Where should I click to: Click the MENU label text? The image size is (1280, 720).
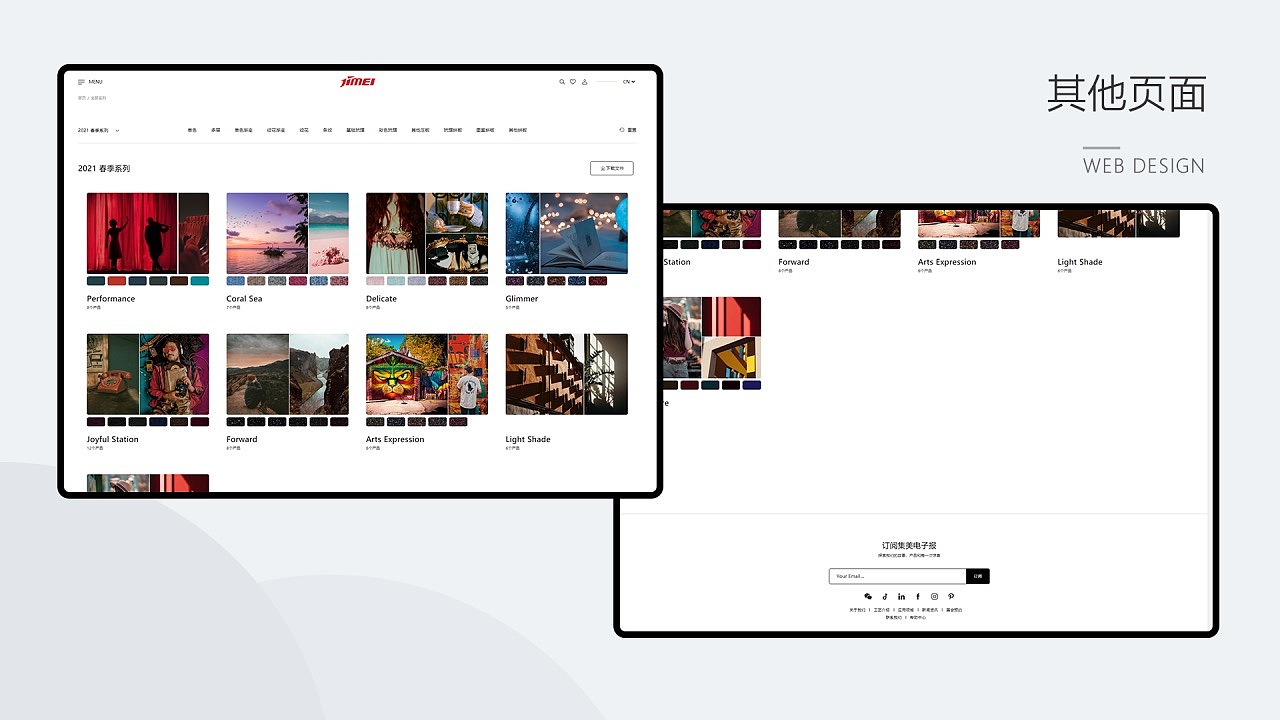[95, 82]
